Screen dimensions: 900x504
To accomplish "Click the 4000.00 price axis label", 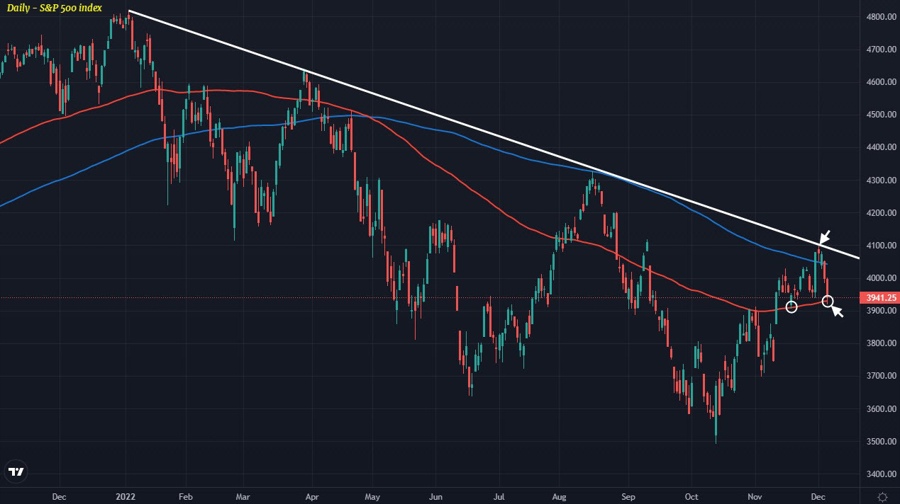I will coord(881,278).
